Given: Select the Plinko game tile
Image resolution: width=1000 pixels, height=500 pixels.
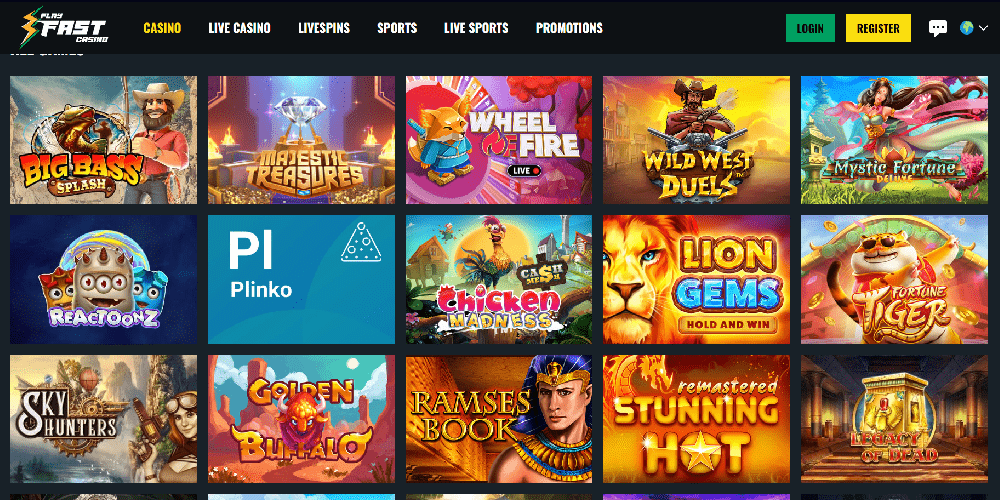Looking at the screenshot, I should pos(301,279).
